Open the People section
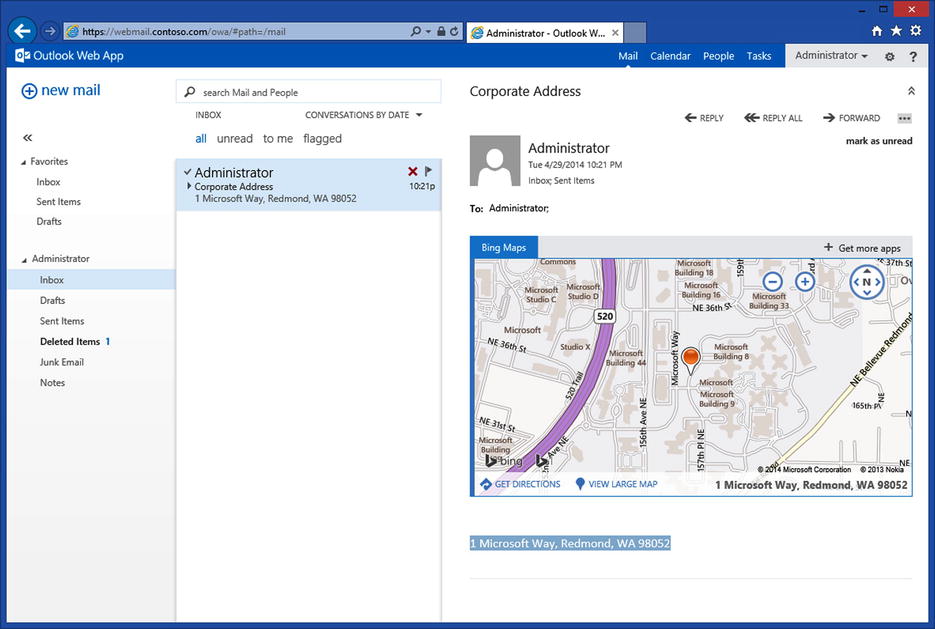This screenshot has height=629, width=935. pos(719,56)
